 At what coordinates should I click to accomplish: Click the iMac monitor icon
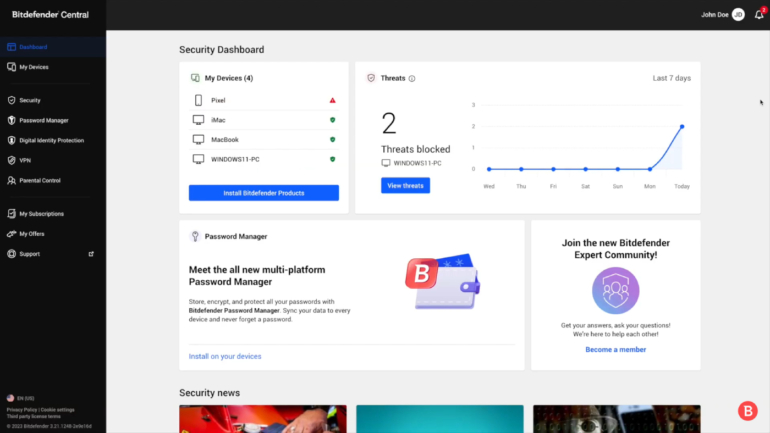point(198,120)
